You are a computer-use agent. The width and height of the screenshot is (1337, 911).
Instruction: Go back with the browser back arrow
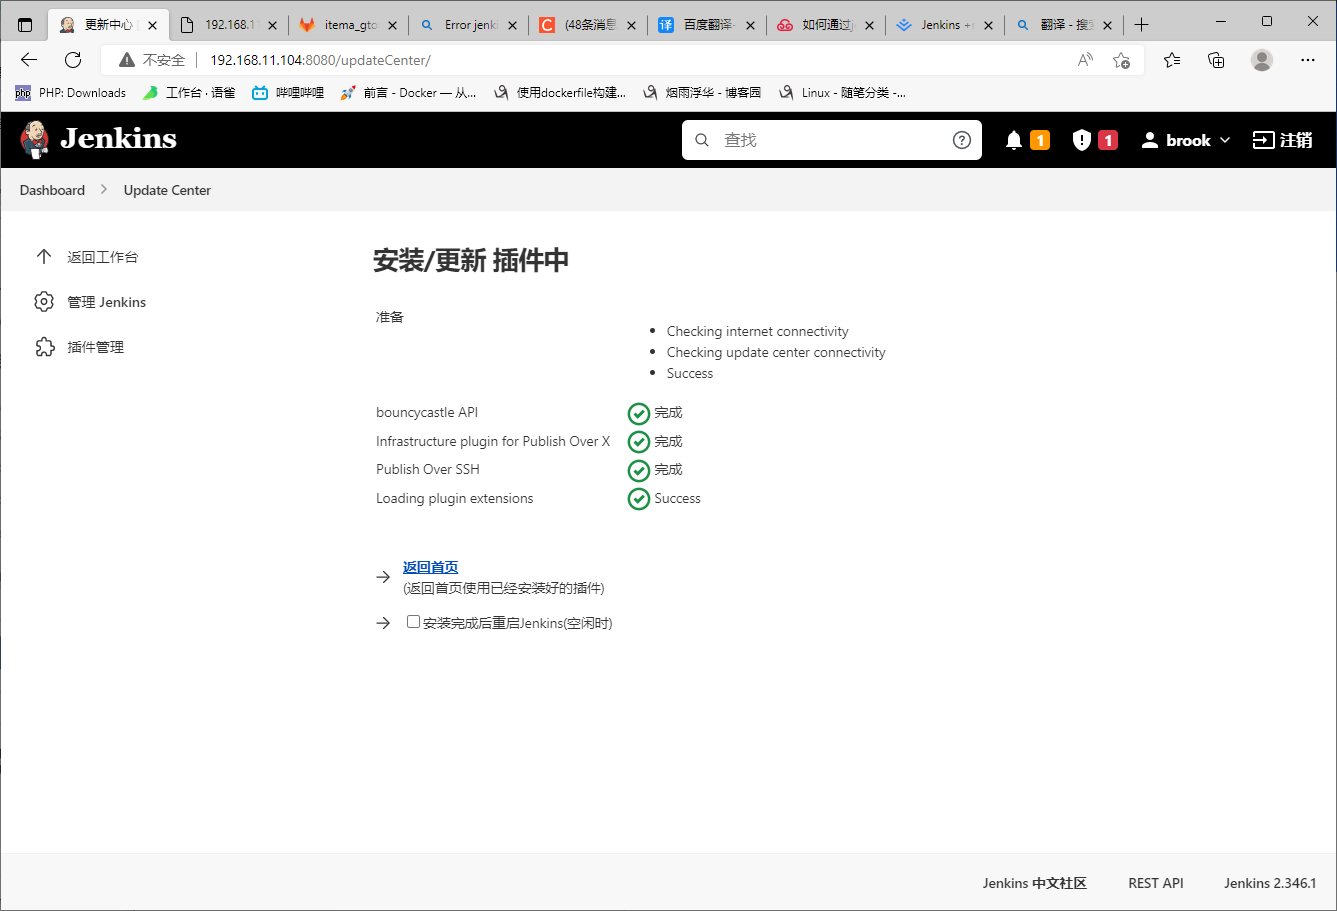[x=29, y=60]
